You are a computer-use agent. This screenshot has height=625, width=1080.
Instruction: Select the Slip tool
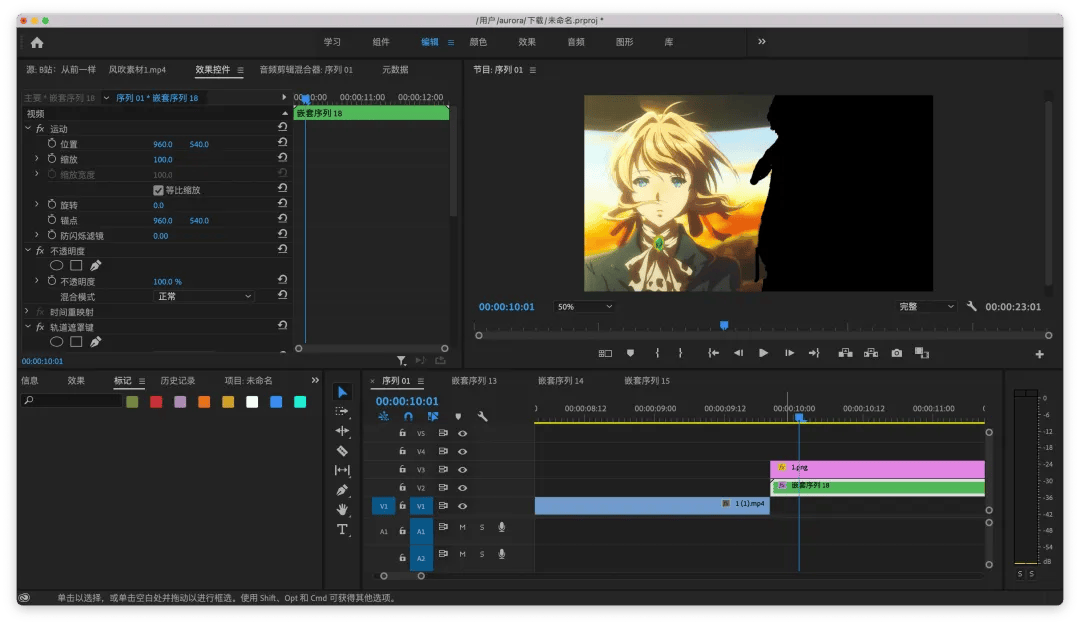click(x=342, y=470)
